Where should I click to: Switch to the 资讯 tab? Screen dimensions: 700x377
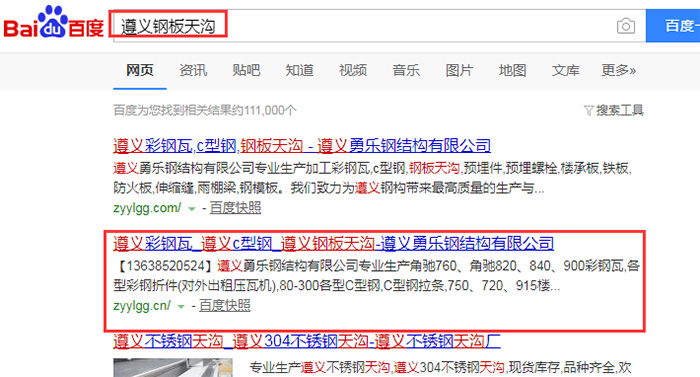point(193,70)
